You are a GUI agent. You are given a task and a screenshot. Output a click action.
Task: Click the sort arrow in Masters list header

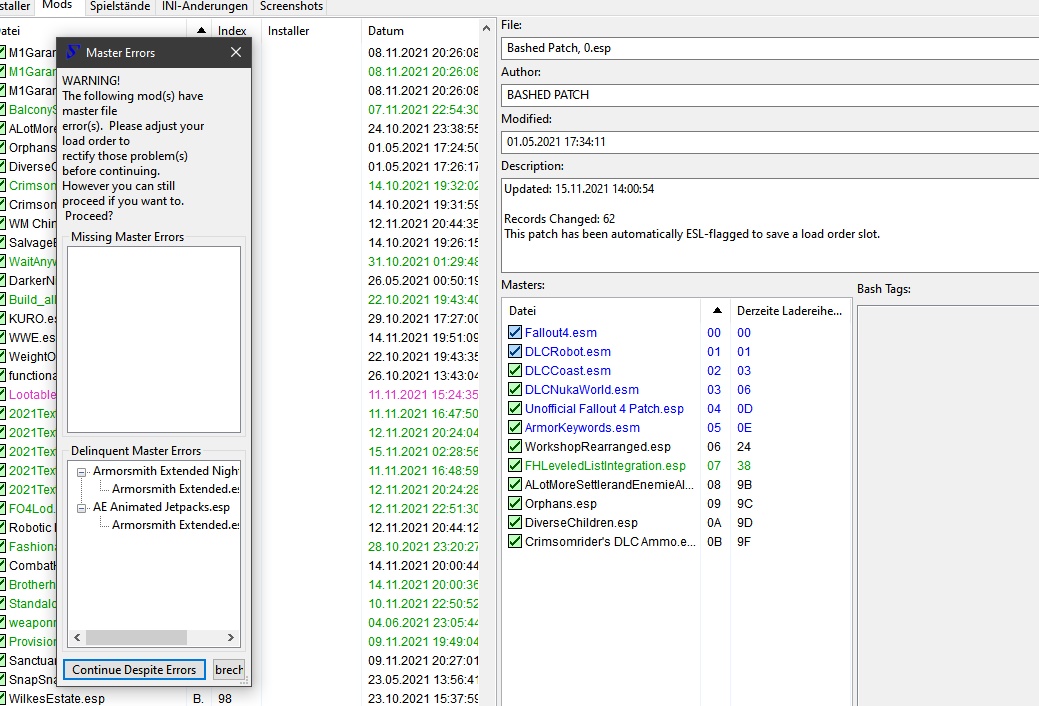tap(717, 311)
